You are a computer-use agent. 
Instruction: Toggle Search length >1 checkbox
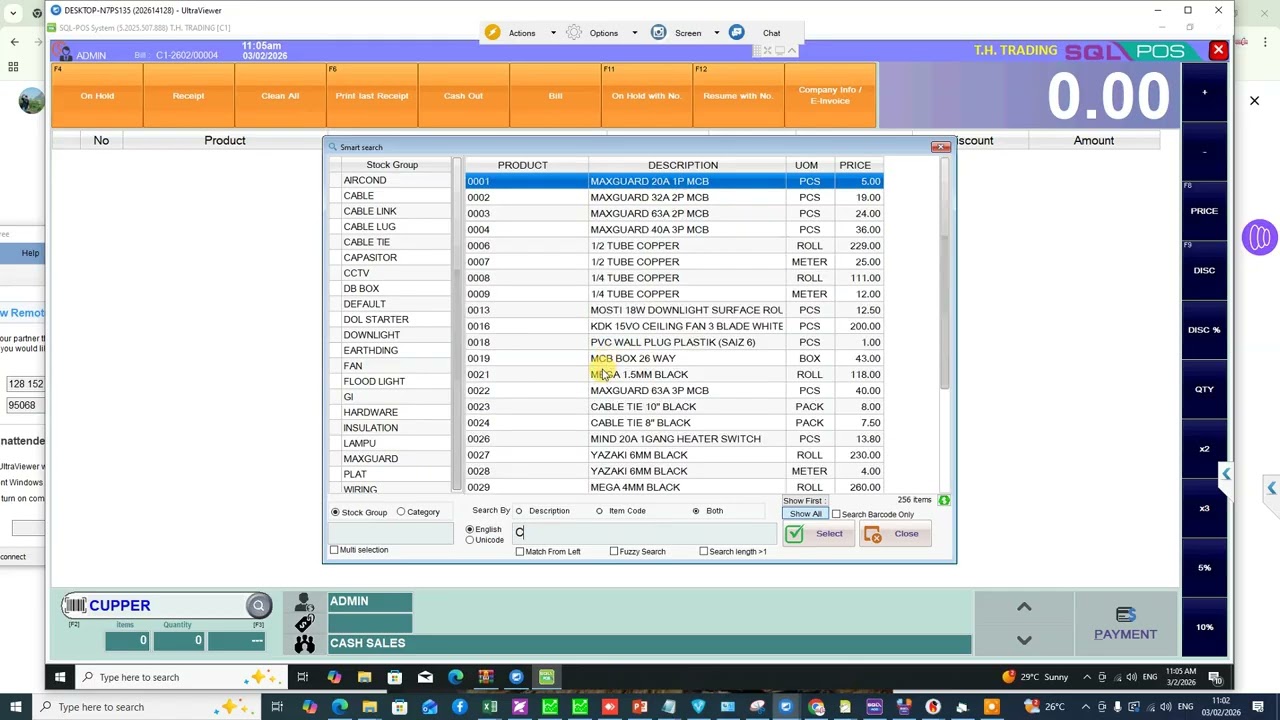click(704, 551)
